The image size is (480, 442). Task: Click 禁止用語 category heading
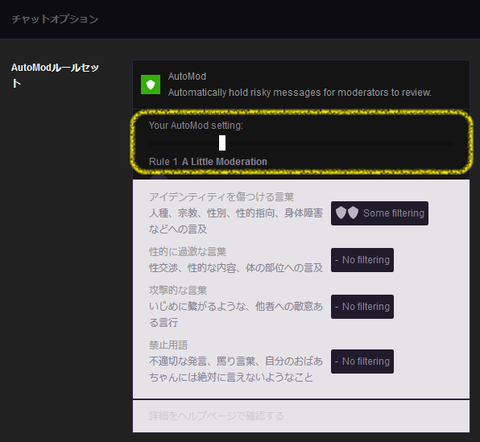(x=168, y=345)
